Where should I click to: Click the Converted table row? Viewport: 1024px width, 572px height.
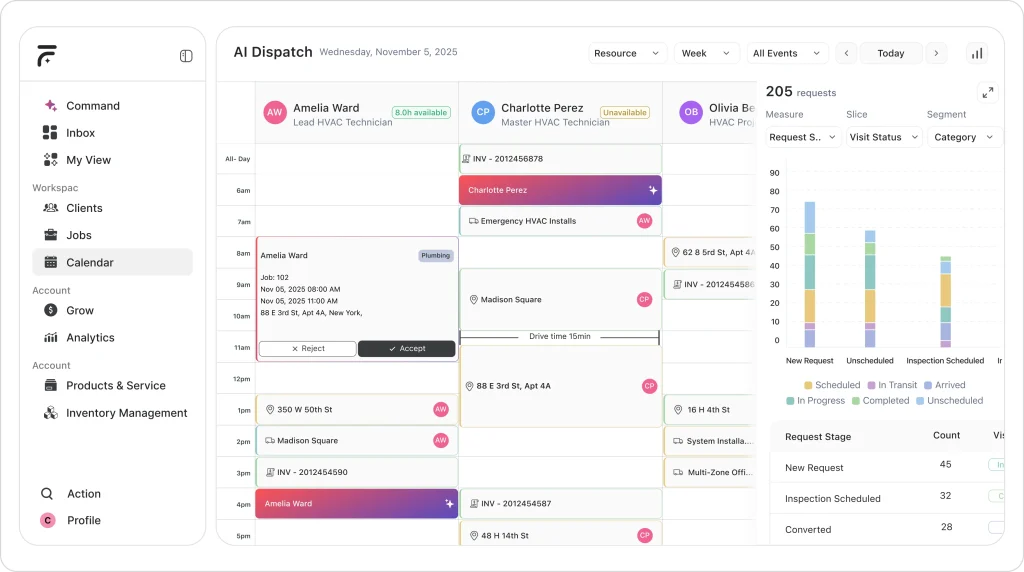887,530
